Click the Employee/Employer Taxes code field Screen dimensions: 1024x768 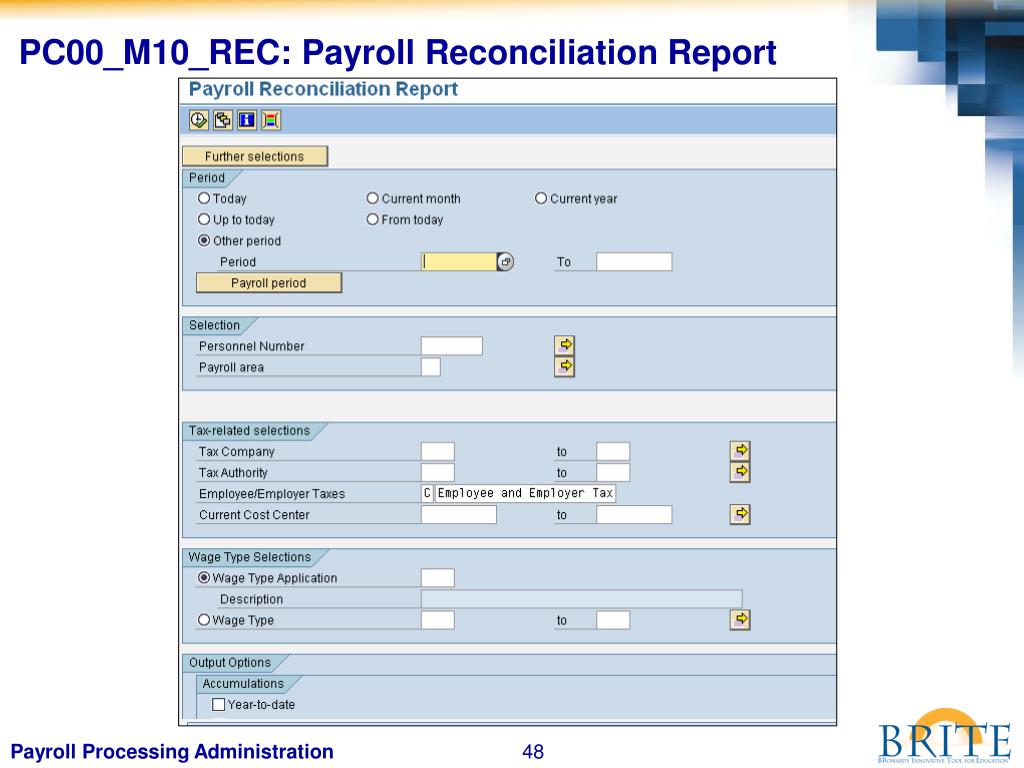tap(427, 493)
